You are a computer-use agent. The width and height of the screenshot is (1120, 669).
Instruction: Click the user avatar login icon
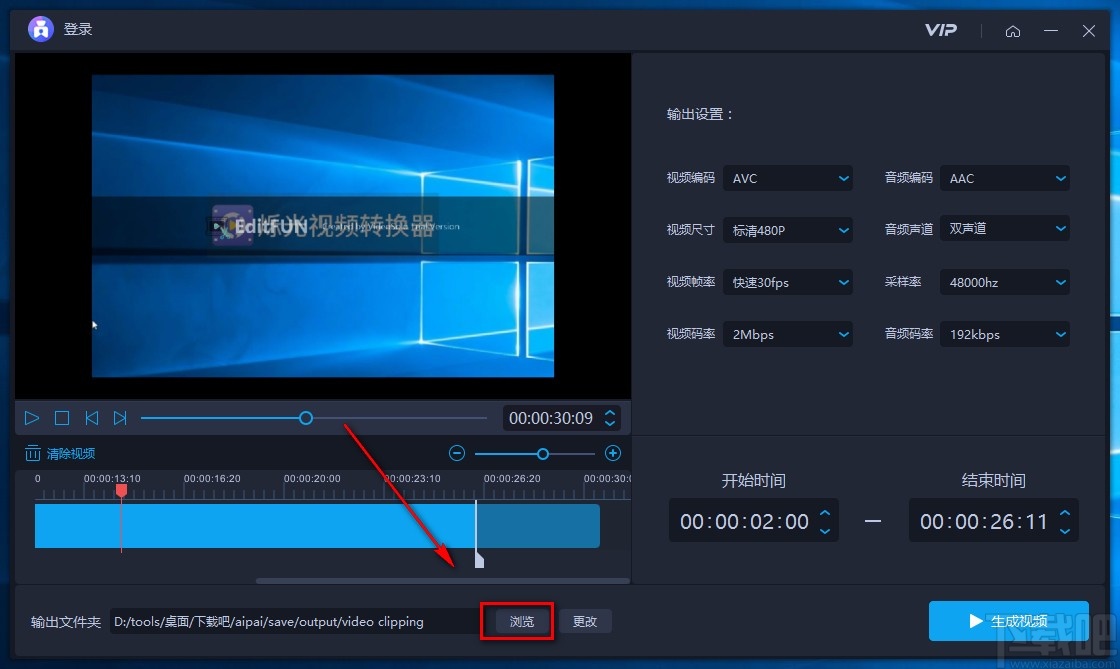pos(41,29)
